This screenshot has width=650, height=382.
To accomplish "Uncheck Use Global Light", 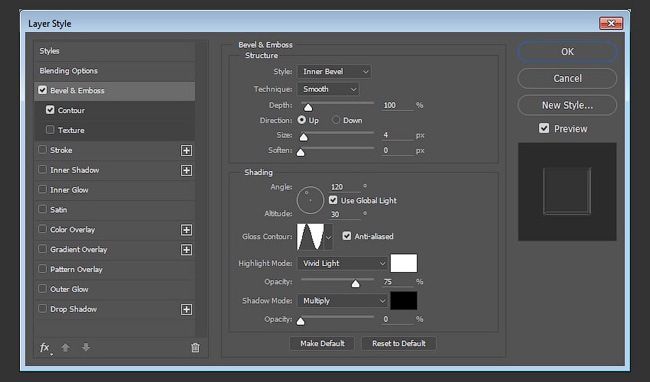I will click(333, 200).
